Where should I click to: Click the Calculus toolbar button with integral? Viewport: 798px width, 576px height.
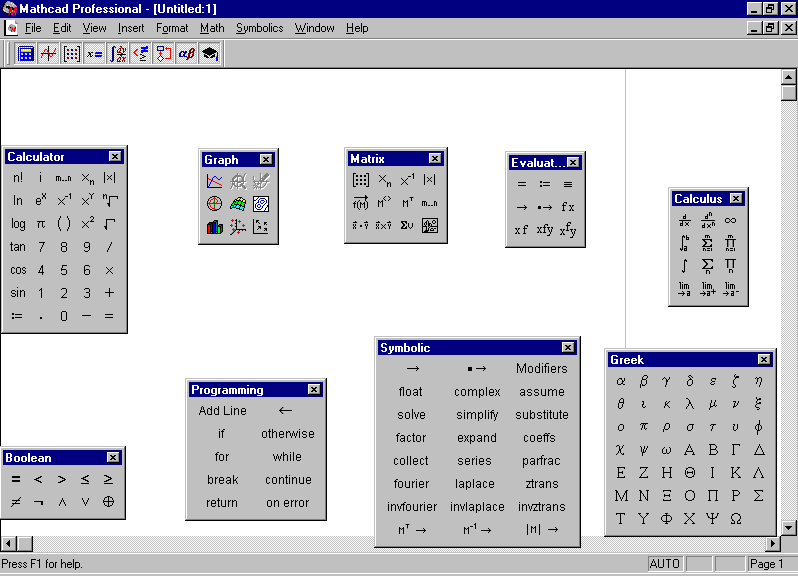pos(118,53)
